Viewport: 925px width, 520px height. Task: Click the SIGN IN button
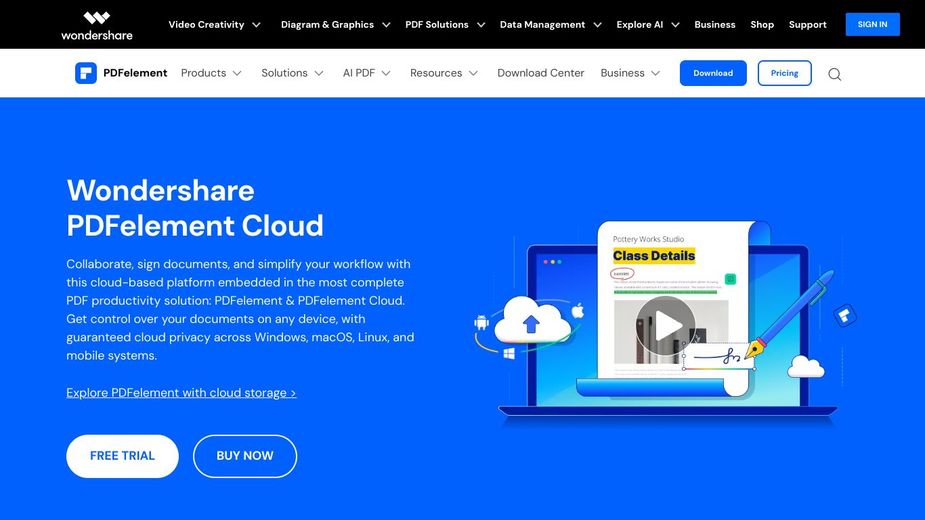[872, 24]
